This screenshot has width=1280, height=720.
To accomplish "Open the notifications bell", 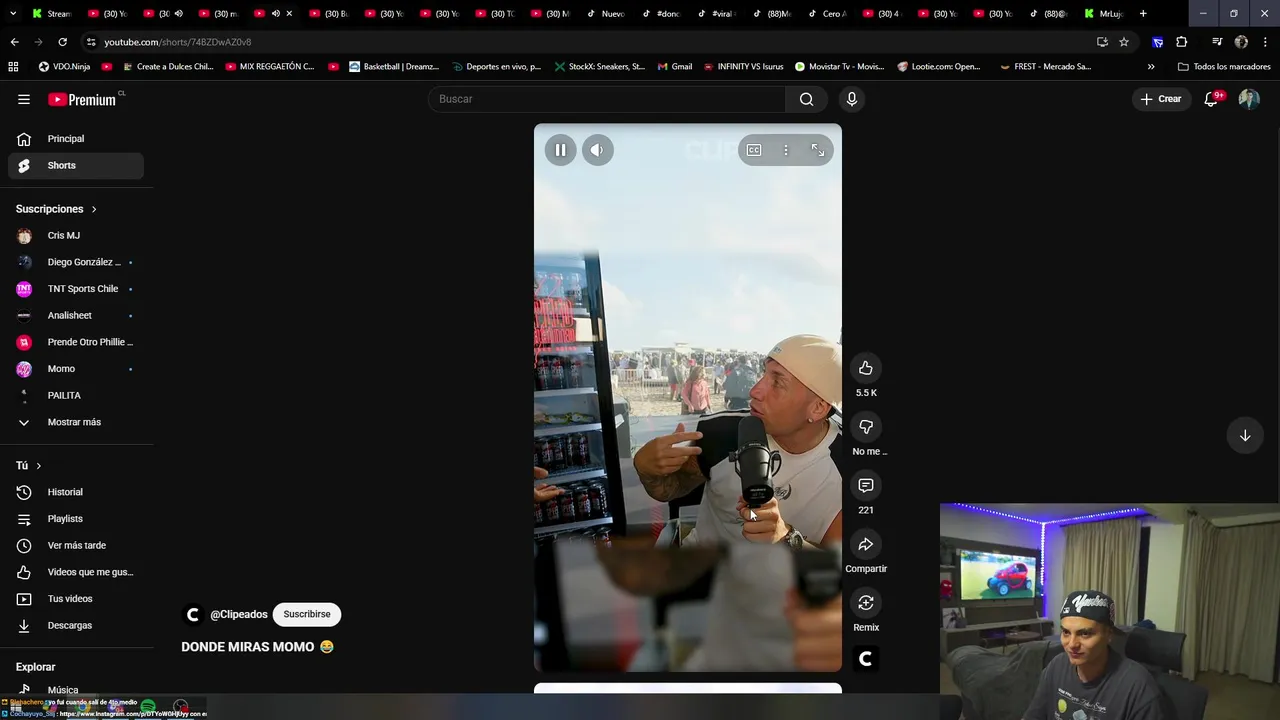I will point(1211,99).
